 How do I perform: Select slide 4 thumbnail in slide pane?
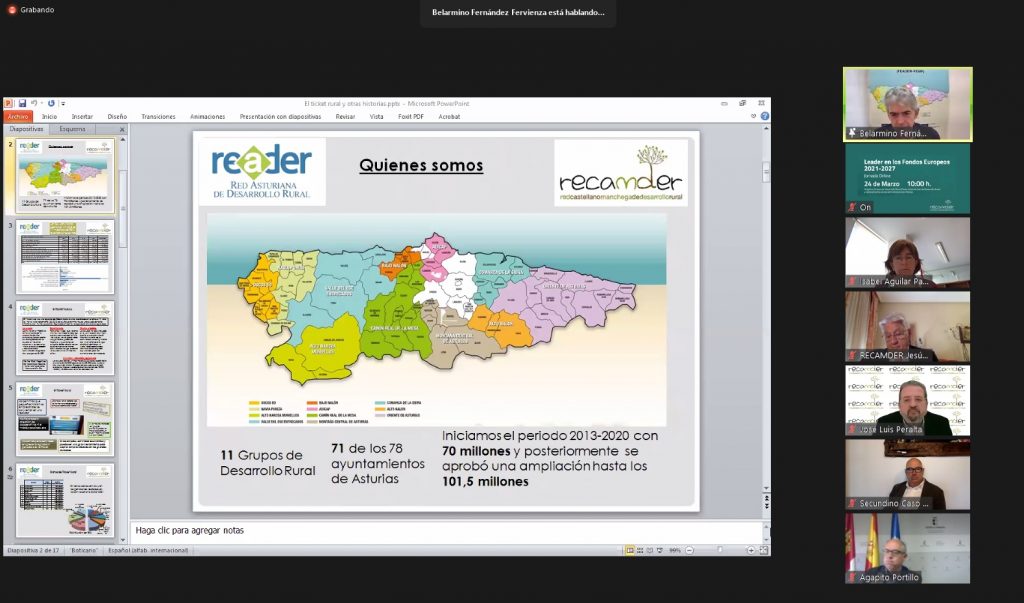click(x=66, y=338)
